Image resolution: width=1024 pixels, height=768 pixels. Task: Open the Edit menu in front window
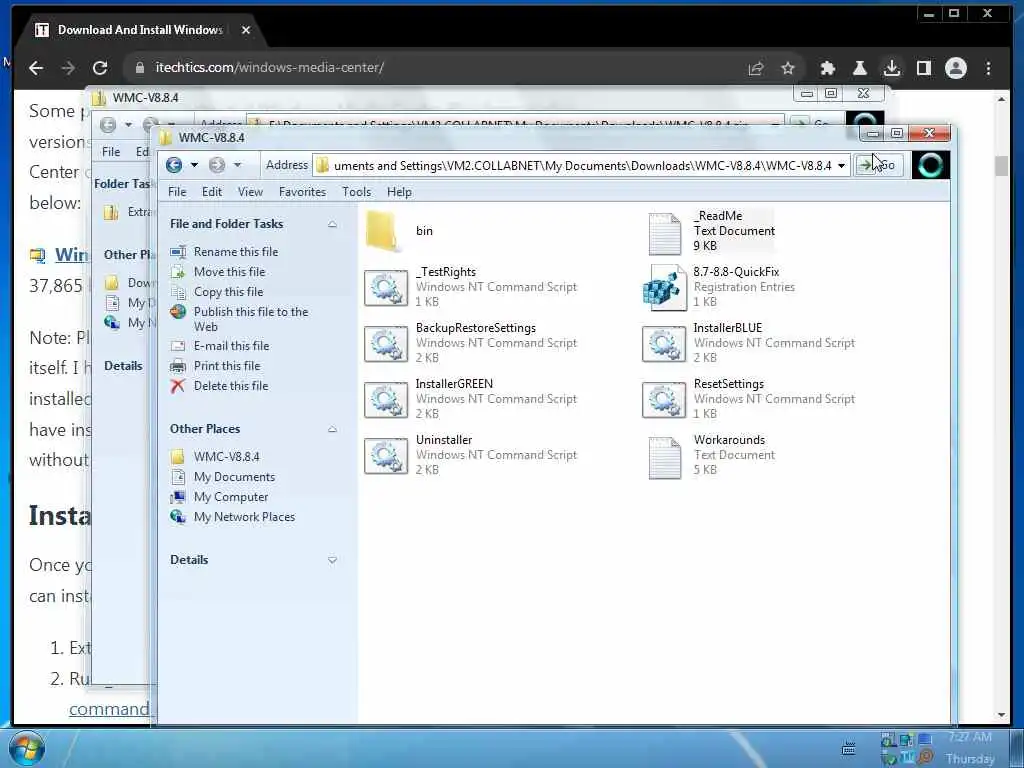(212, 192)
